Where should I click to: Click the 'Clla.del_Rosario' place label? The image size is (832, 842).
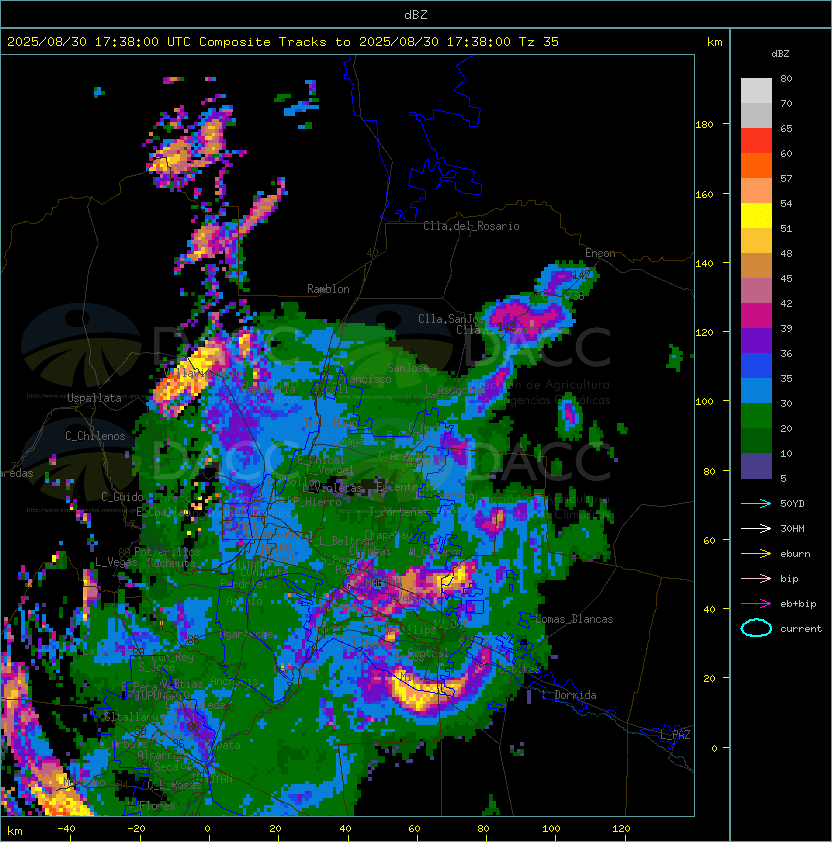471,226
